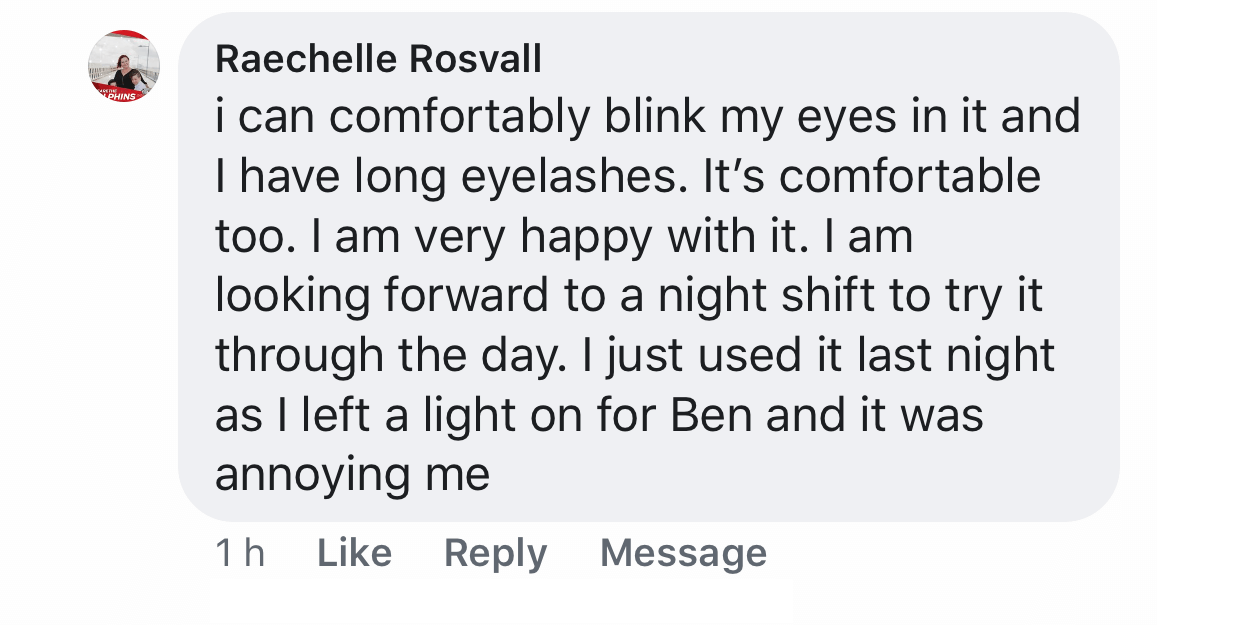Like Raechelle Rosvall's comment
Image resolution: width=1242 pixels, height=625 pixels.
(354, 553)
